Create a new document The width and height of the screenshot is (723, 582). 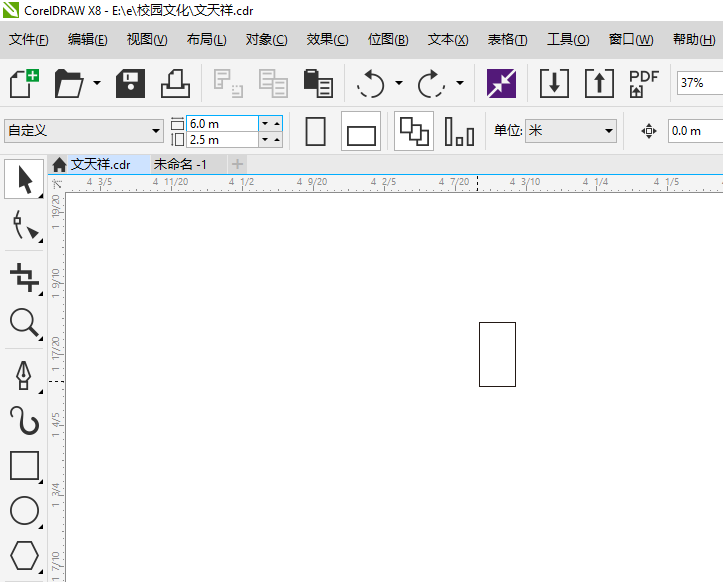pos(24,83)
